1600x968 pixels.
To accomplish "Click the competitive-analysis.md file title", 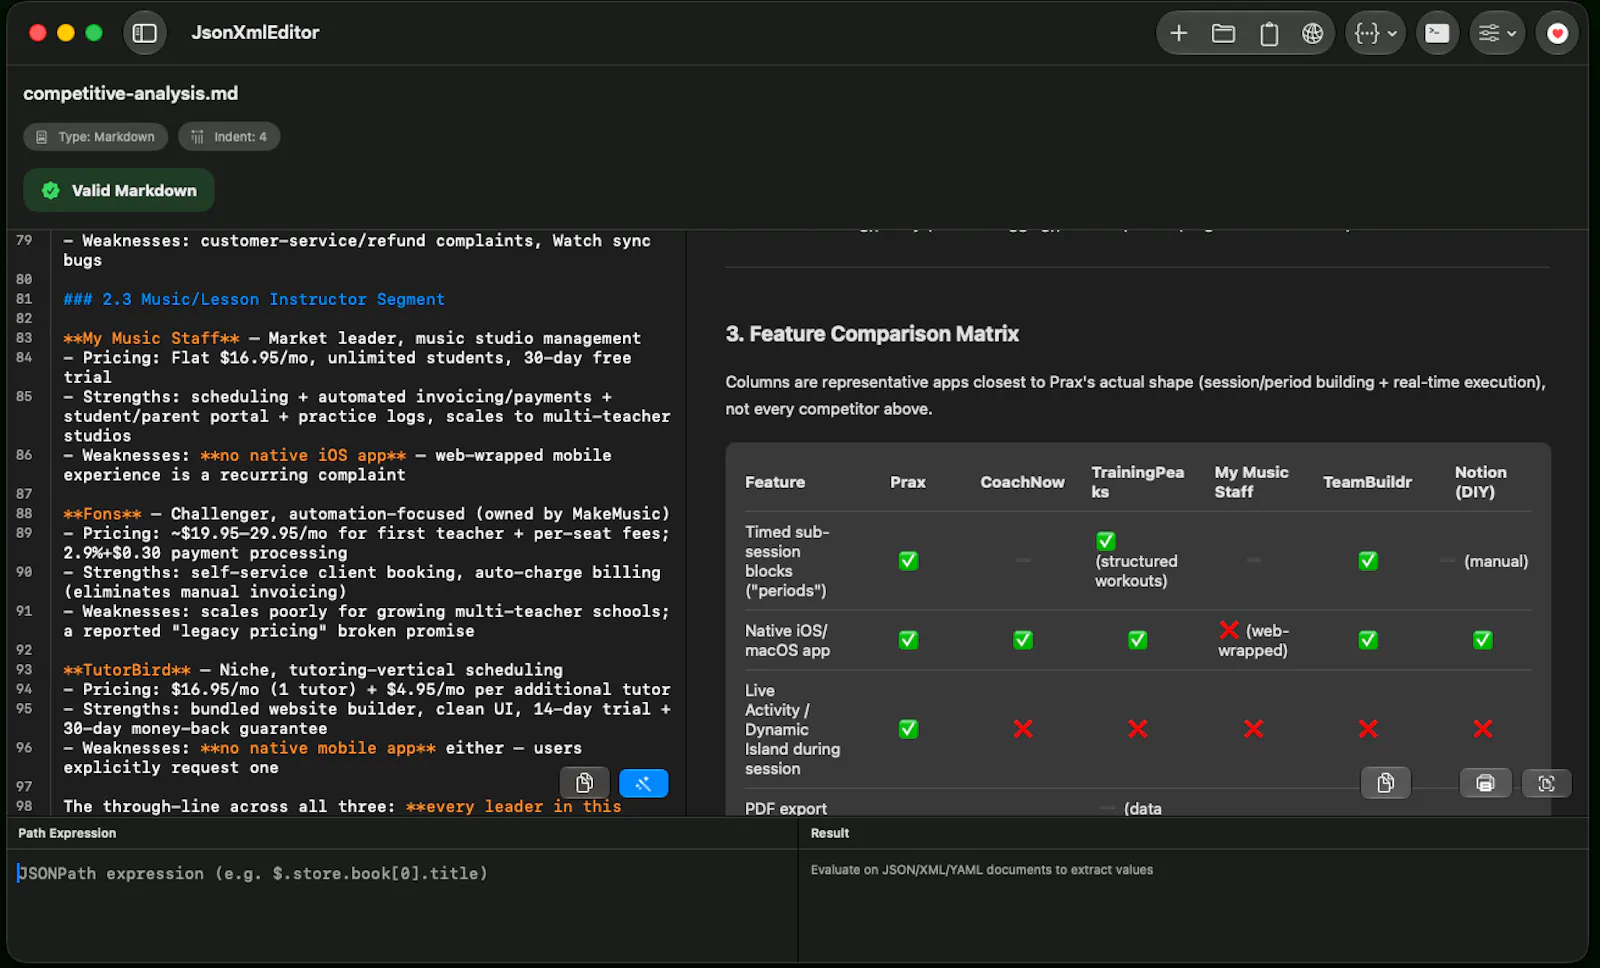I will pyautogui.click(x=131, y=93).
